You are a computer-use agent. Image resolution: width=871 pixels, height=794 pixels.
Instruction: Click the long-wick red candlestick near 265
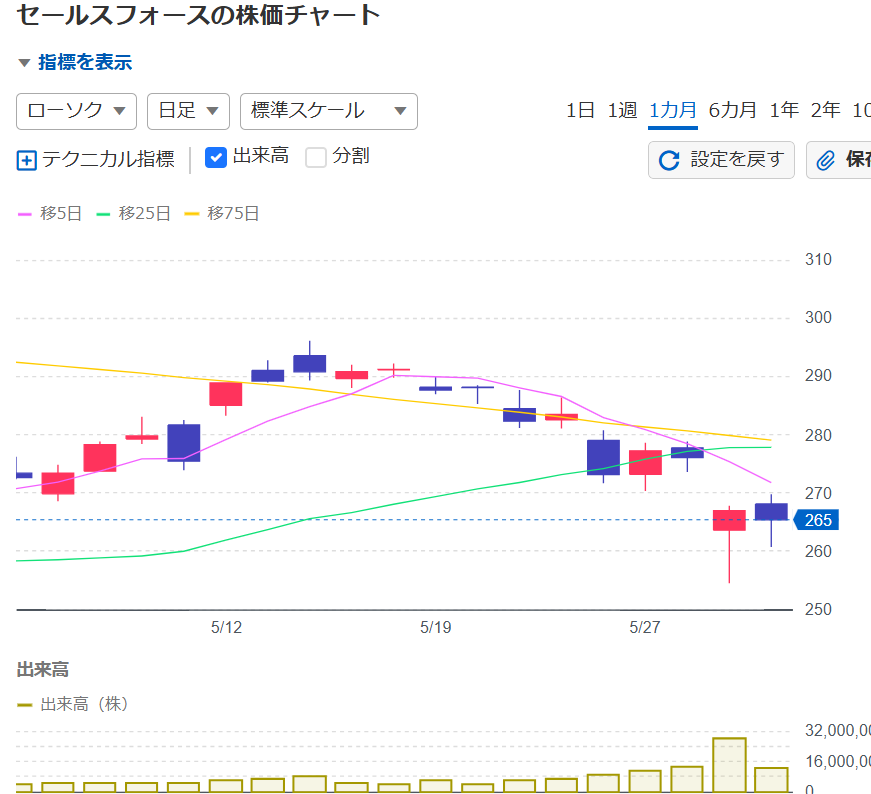[729, 521]
